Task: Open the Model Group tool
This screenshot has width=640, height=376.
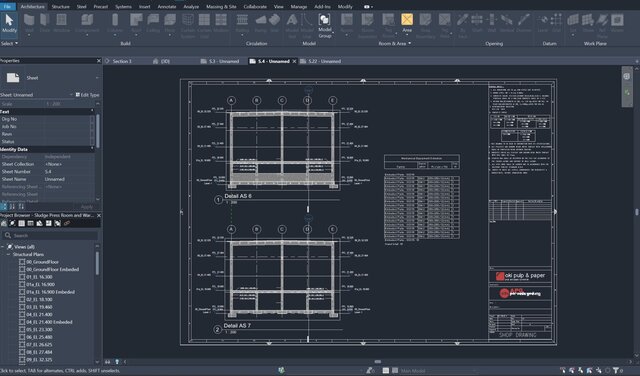Action: pyautogui.click(x=324, y=25)
